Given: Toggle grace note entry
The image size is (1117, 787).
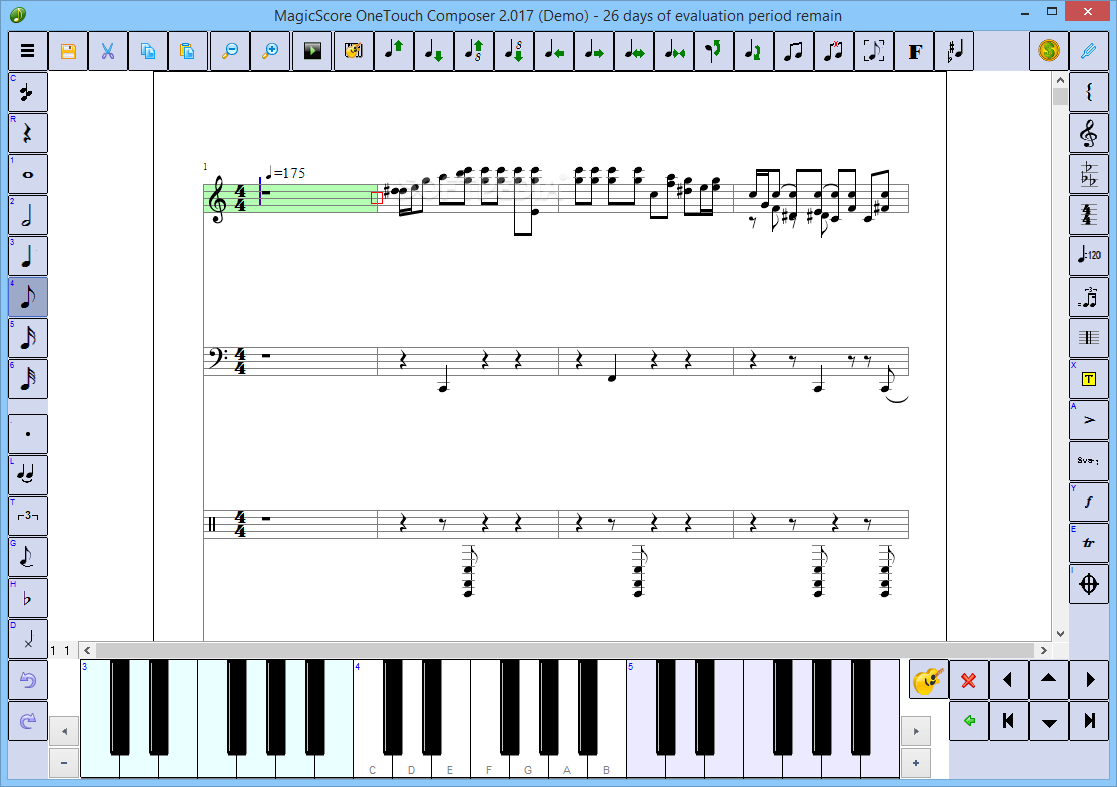Looking at the screenshot, I should click(28, 557).
